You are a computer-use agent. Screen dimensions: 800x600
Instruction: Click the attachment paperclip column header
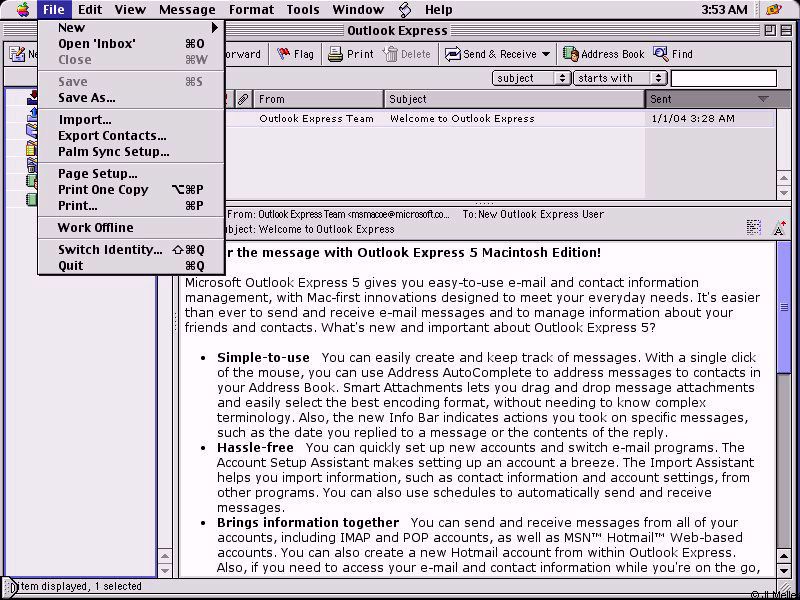coord(243,99)
